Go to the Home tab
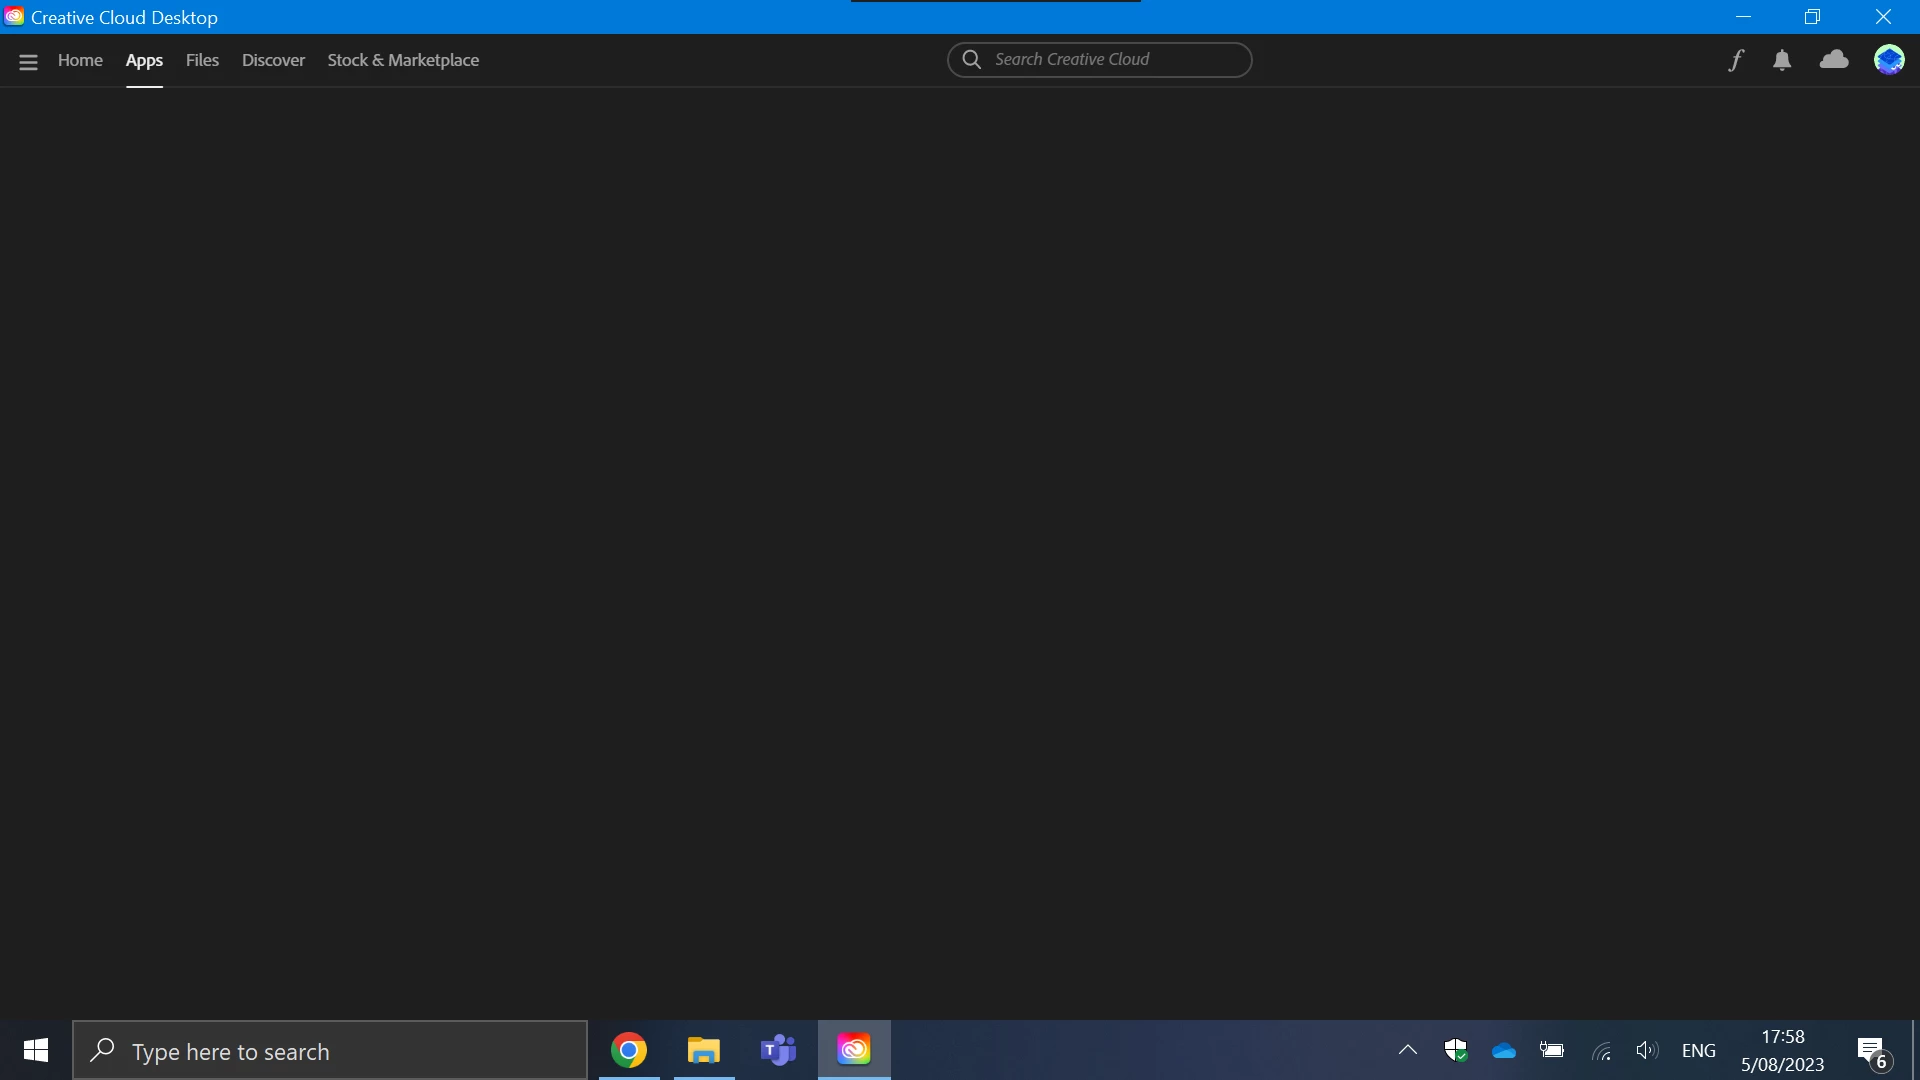The width and height of the screenshot is (1920, 1080). click(x=80, y=60)
